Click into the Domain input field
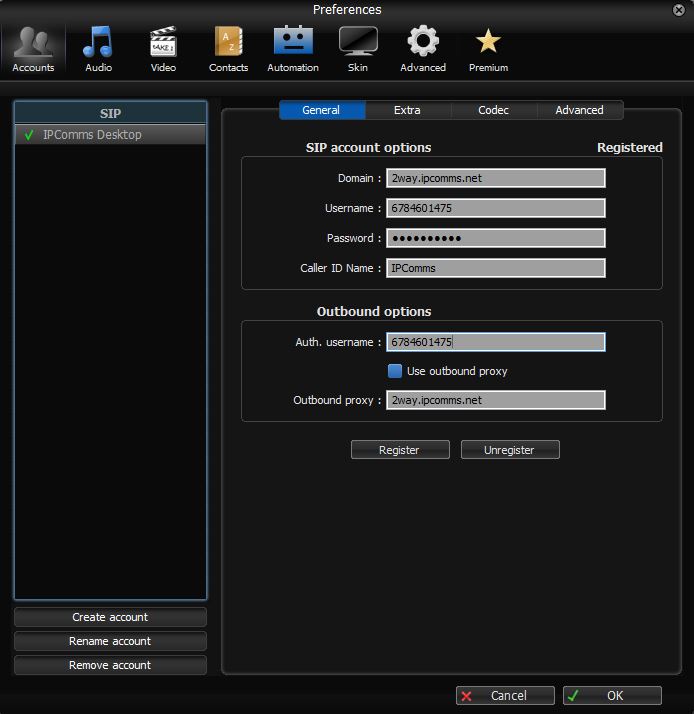The width and height of the screenshot is (694, 714). pos(495,178)
